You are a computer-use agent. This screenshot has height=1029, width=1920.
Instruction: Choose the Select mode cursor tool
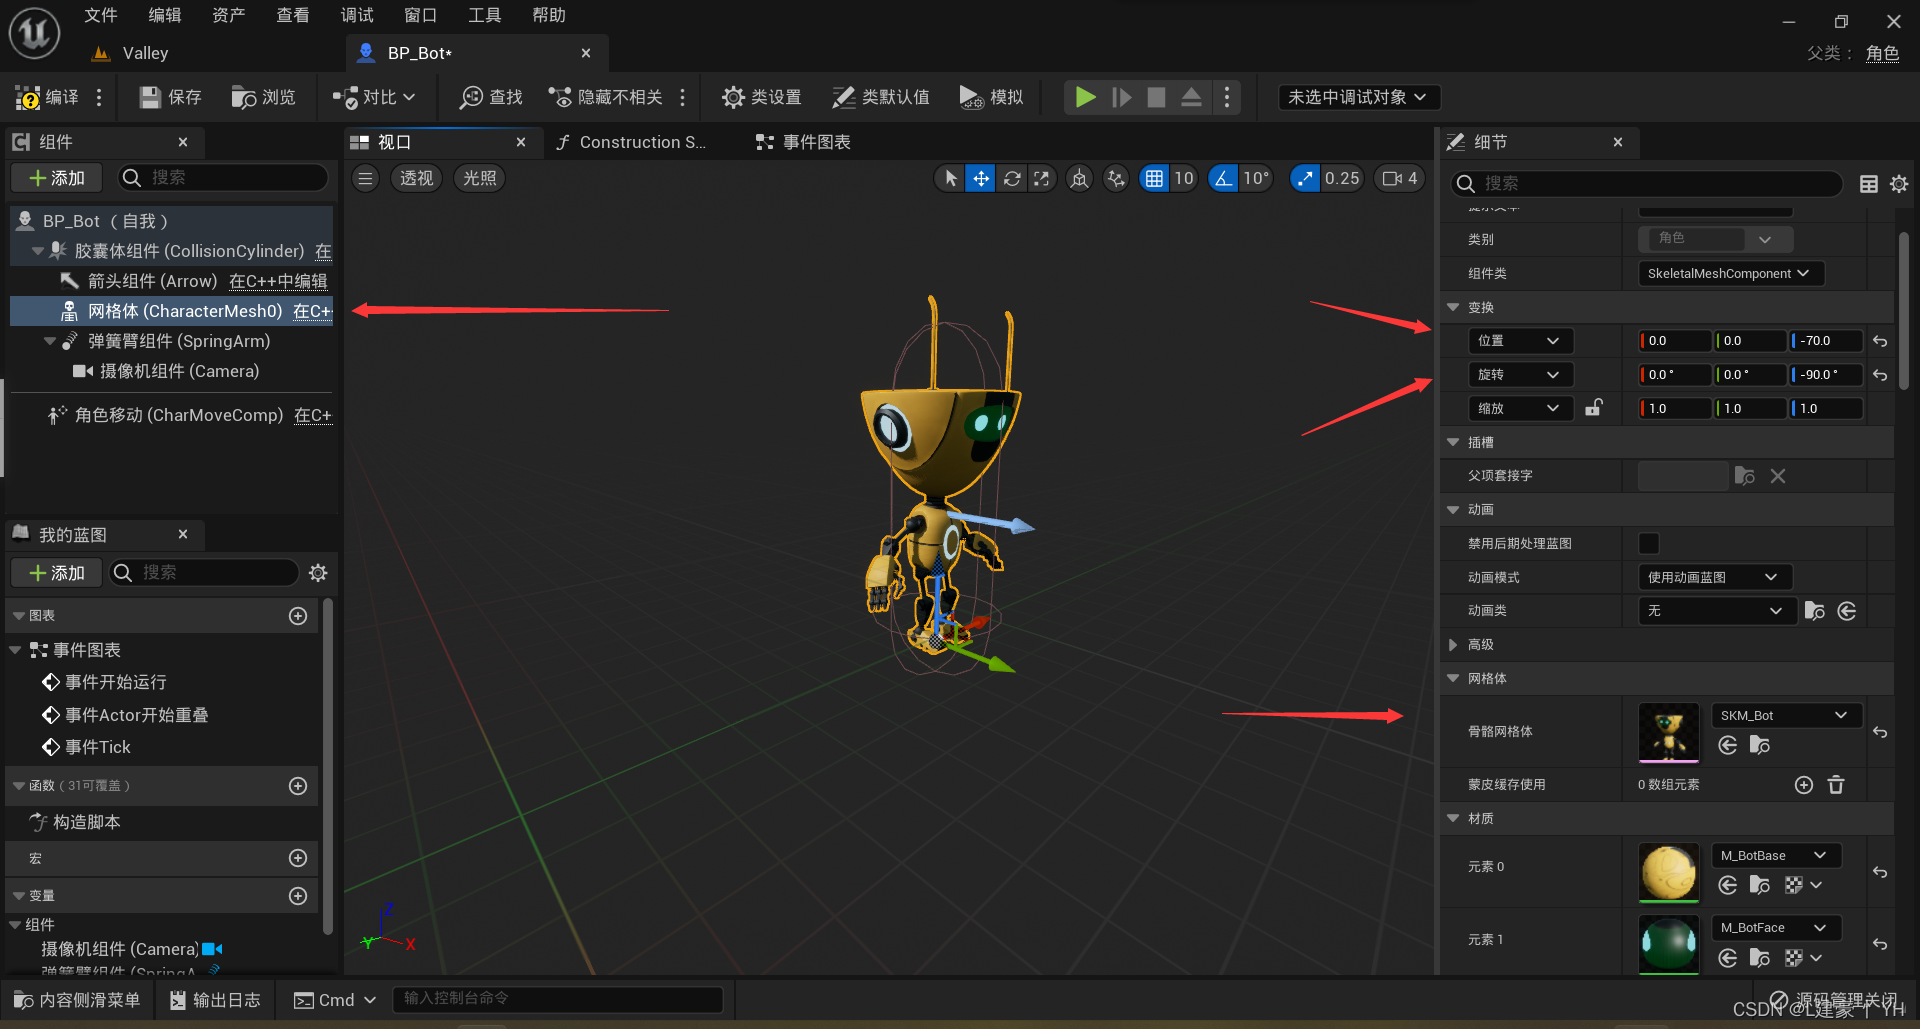(950, 178)
